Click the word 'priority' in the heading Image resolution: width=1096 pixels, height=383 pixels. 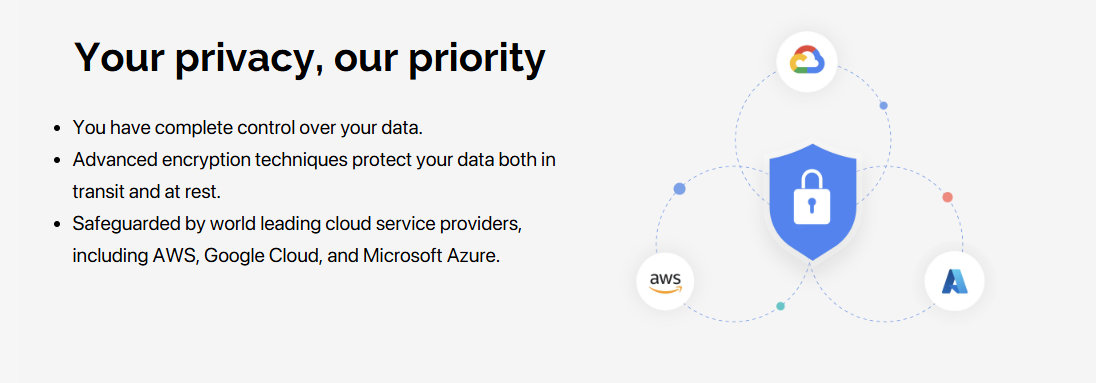[x=477, y=59]
